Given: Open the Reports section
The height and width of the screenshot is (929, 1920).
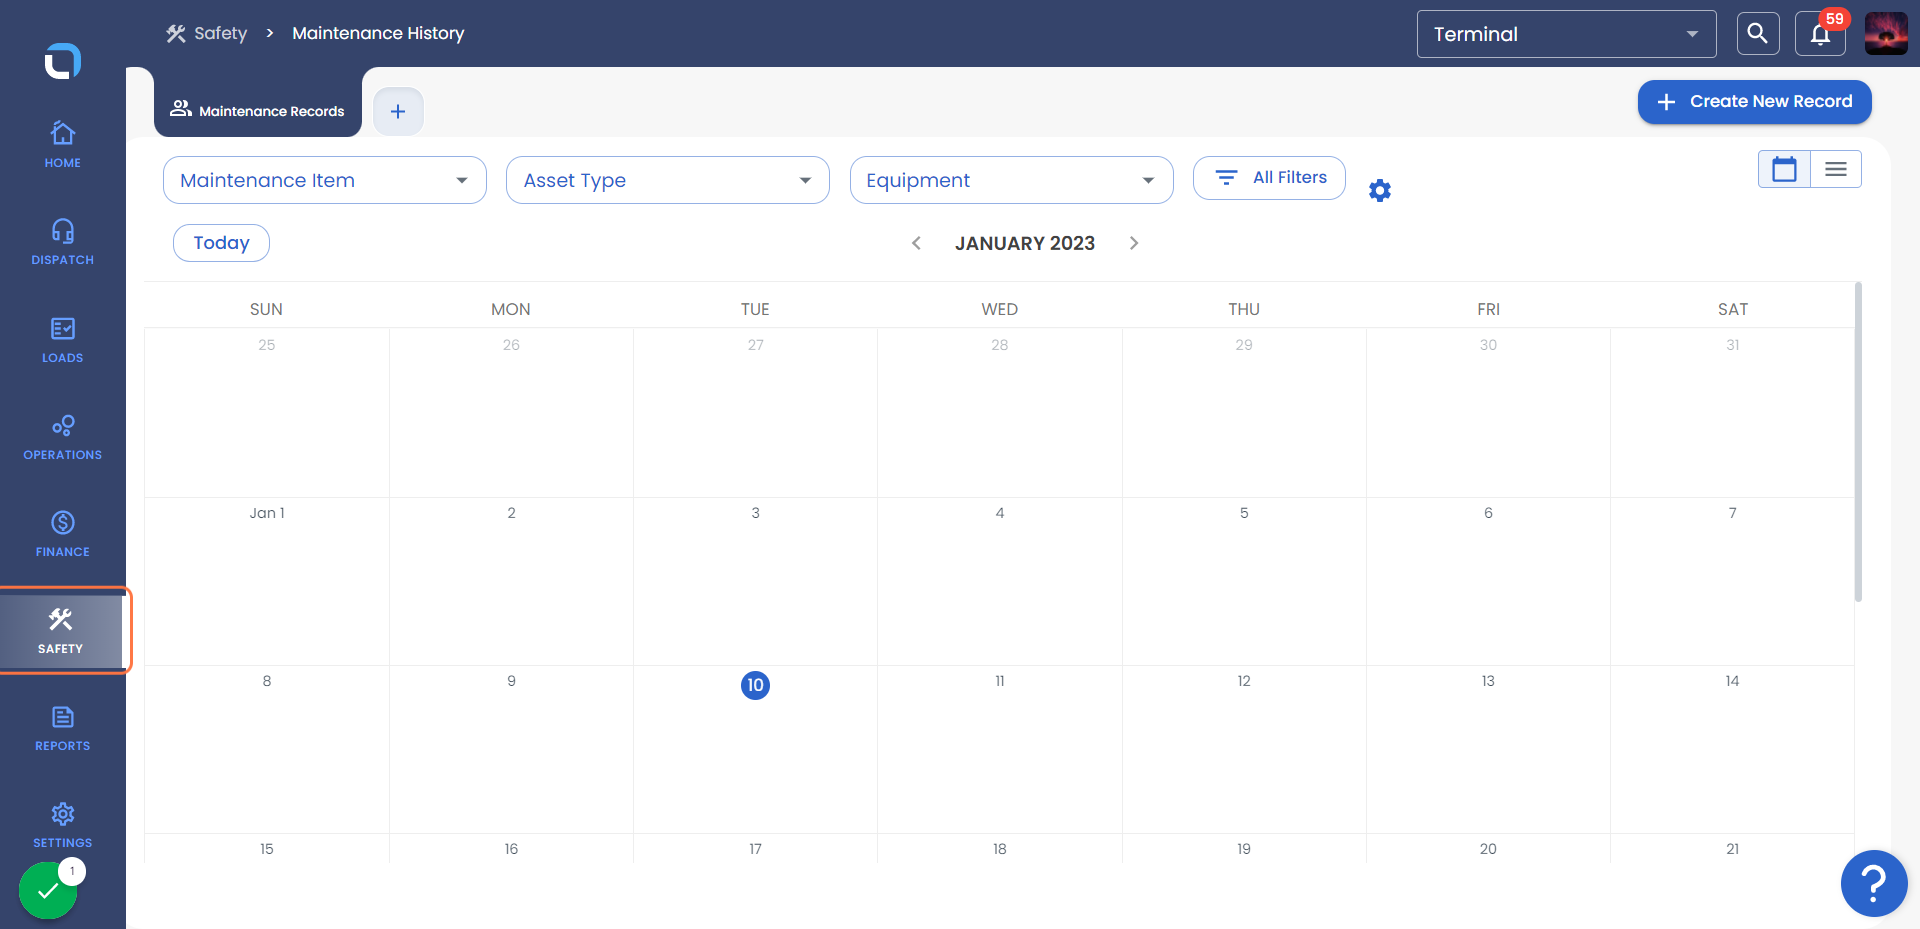Looking at the screenshot, I should point(62,728).
